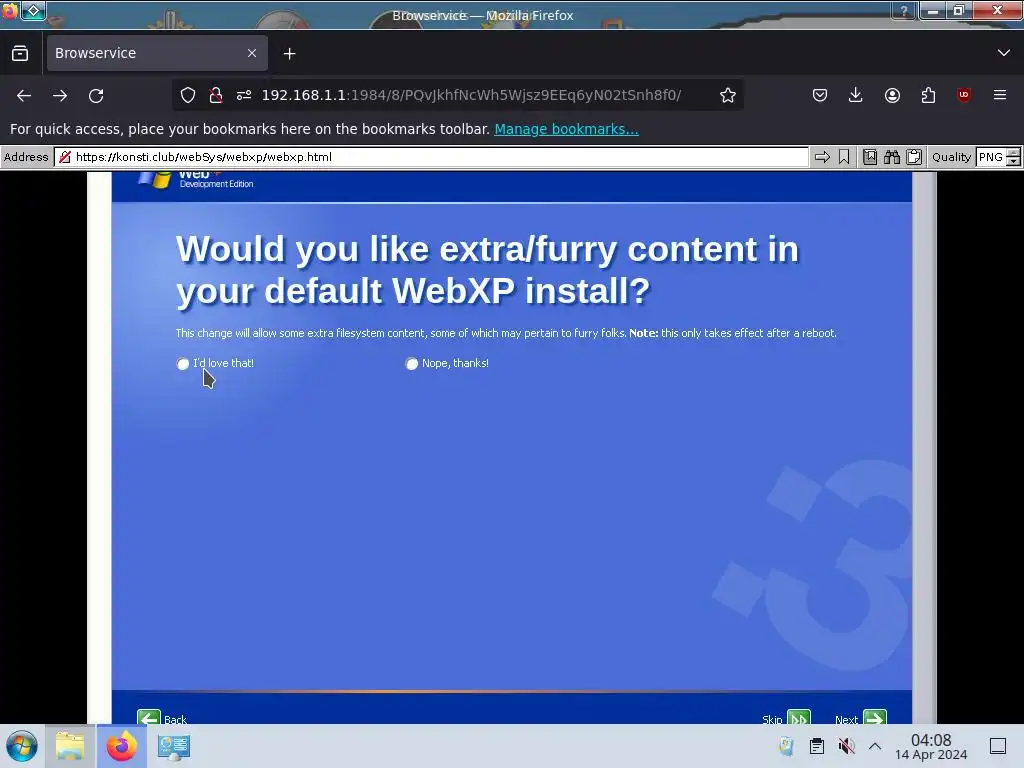This screenshot has height=768, width=1024.
Task: Click the insecure connection padlock icon
Action: click(216, 95)
